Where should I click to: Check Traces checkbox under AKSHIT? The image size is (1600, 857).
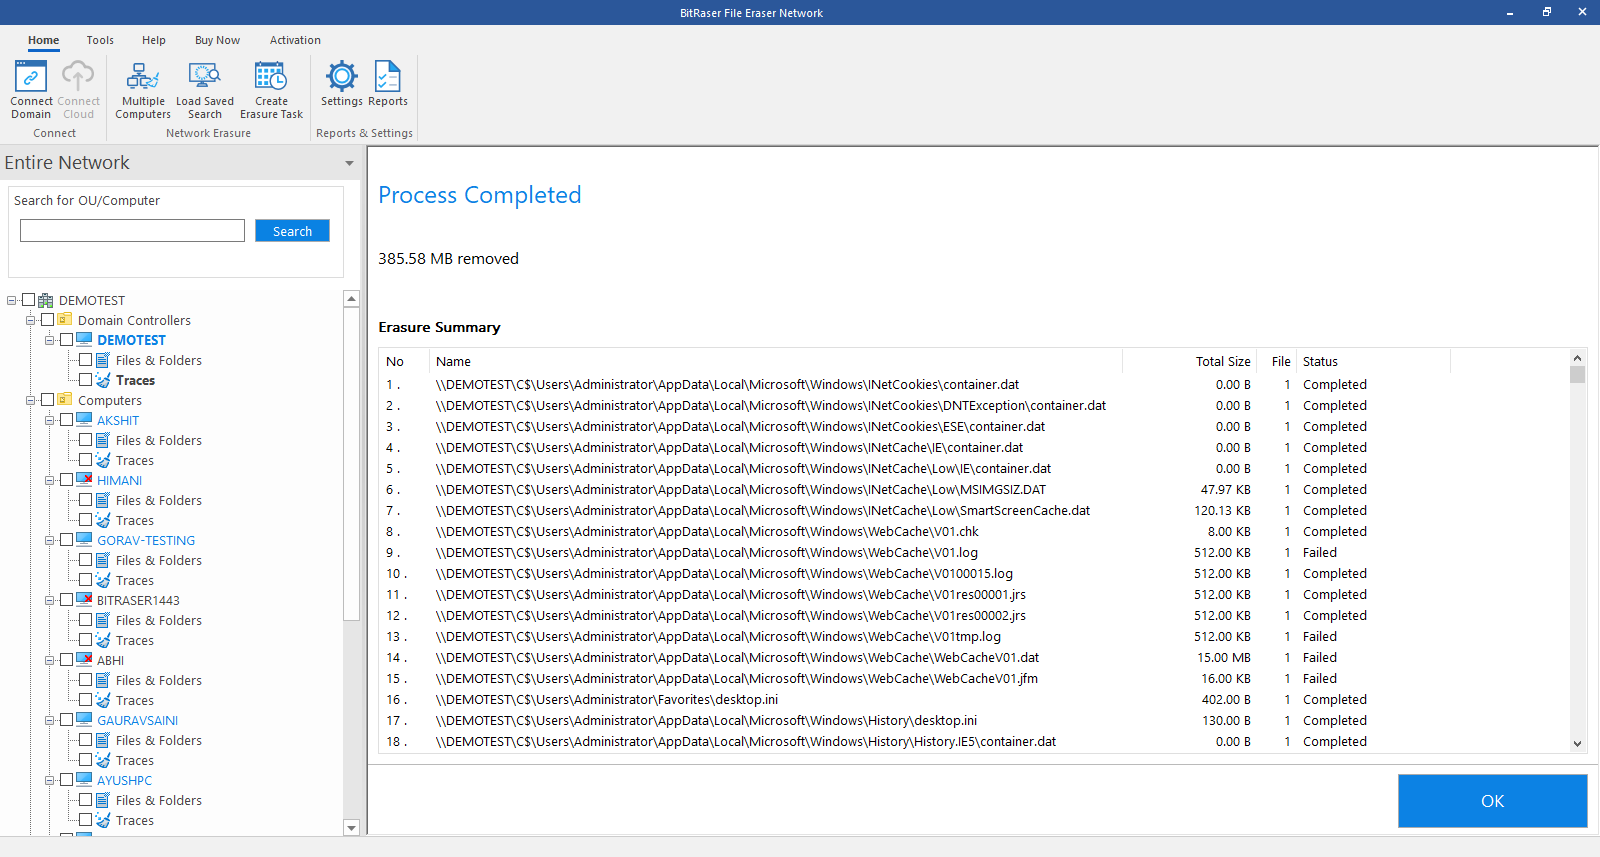[x=85, y=460]
